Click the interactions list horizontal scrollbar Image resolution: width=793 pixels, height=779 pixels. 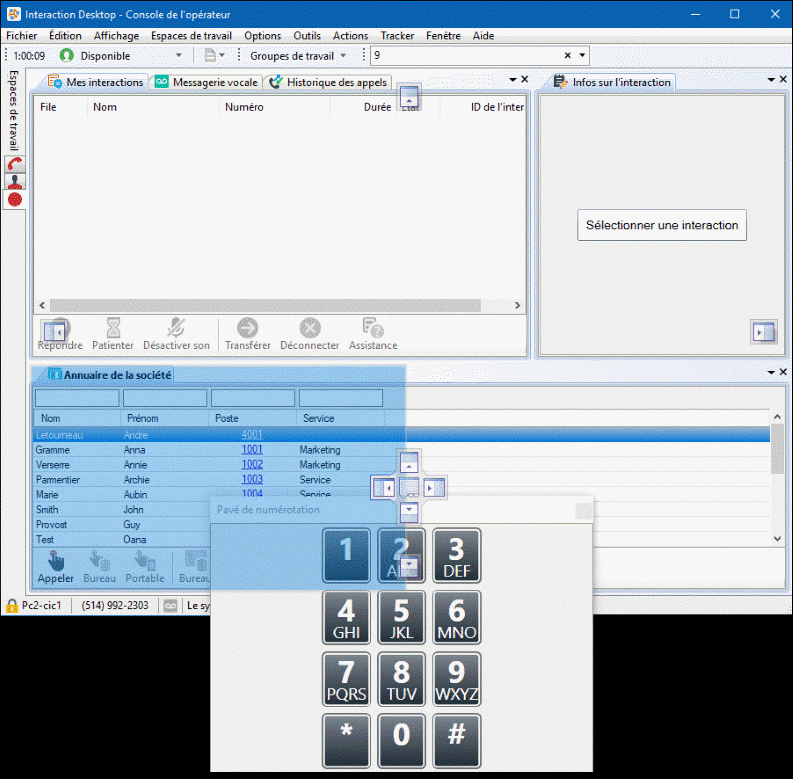coord(280,306)
